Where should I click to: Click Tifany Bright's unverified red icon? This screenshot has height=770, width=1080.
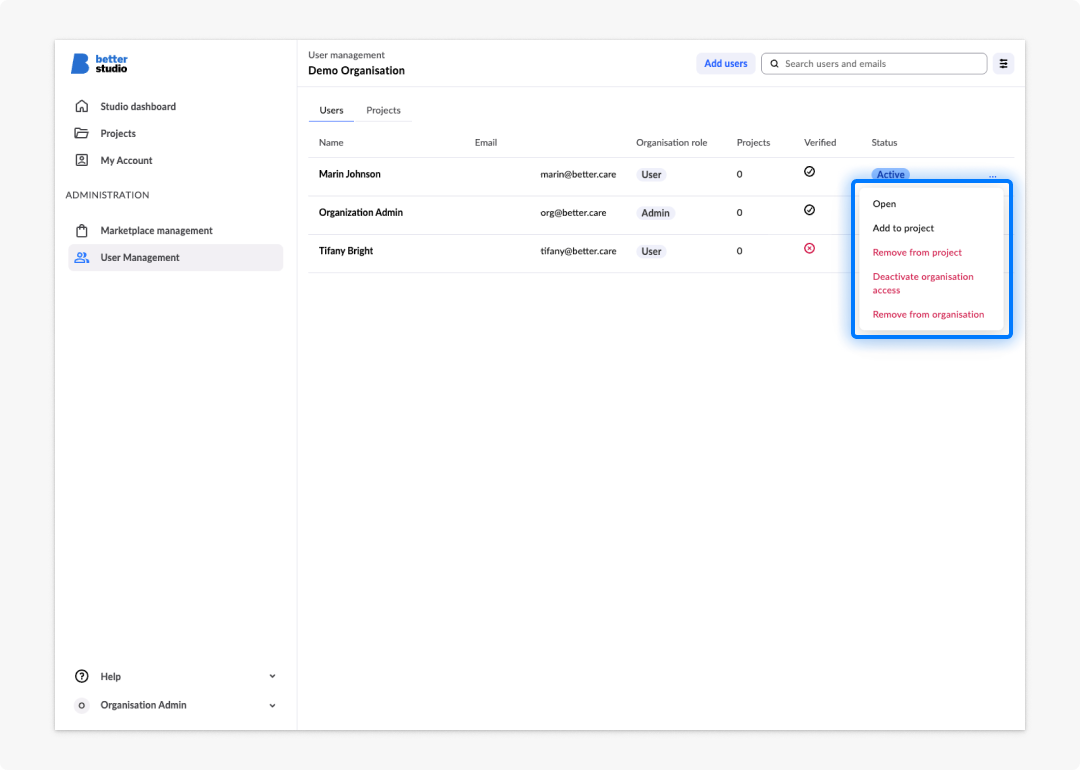click(x=809, y=248)
